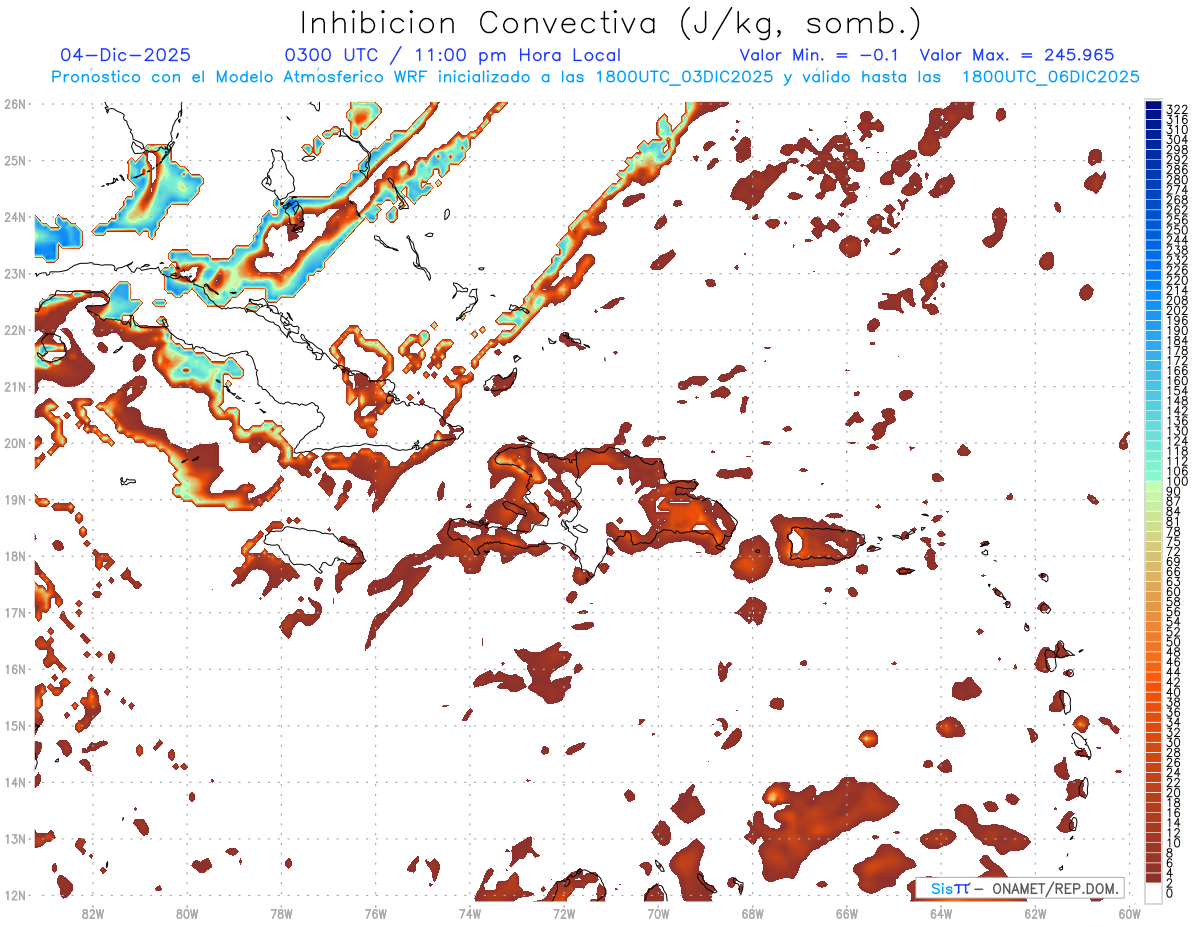Click the 16N latitude label

[x=15, y=669]
